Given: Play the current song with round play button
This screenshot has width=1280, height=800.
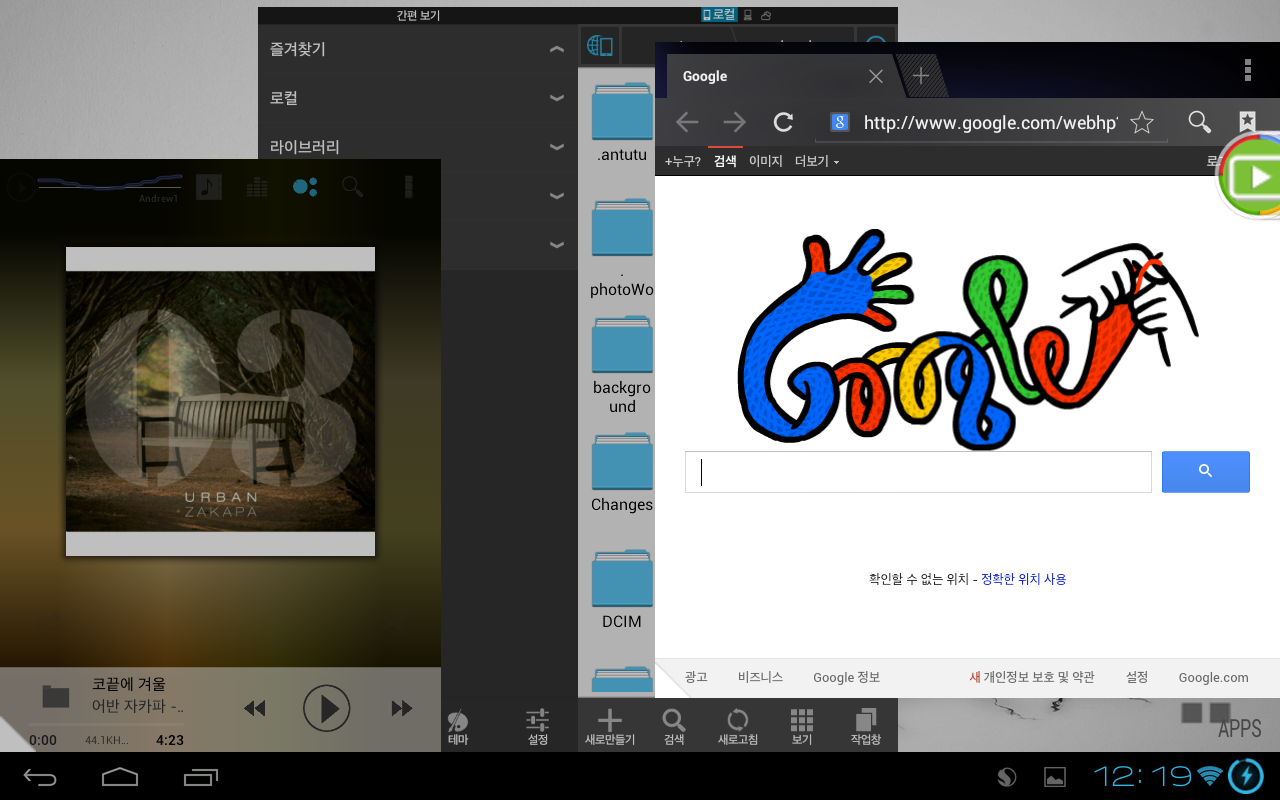Looking at the screenshot, I should (x=327, y=708).
